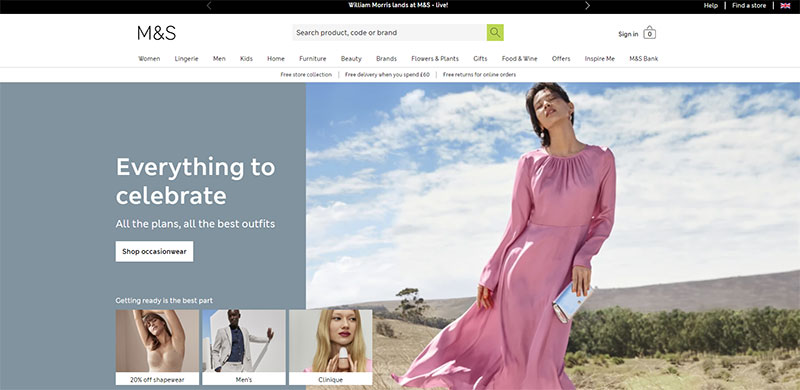Open the shopping bag icon
This screenshot has width=800, height=390.
649,33
